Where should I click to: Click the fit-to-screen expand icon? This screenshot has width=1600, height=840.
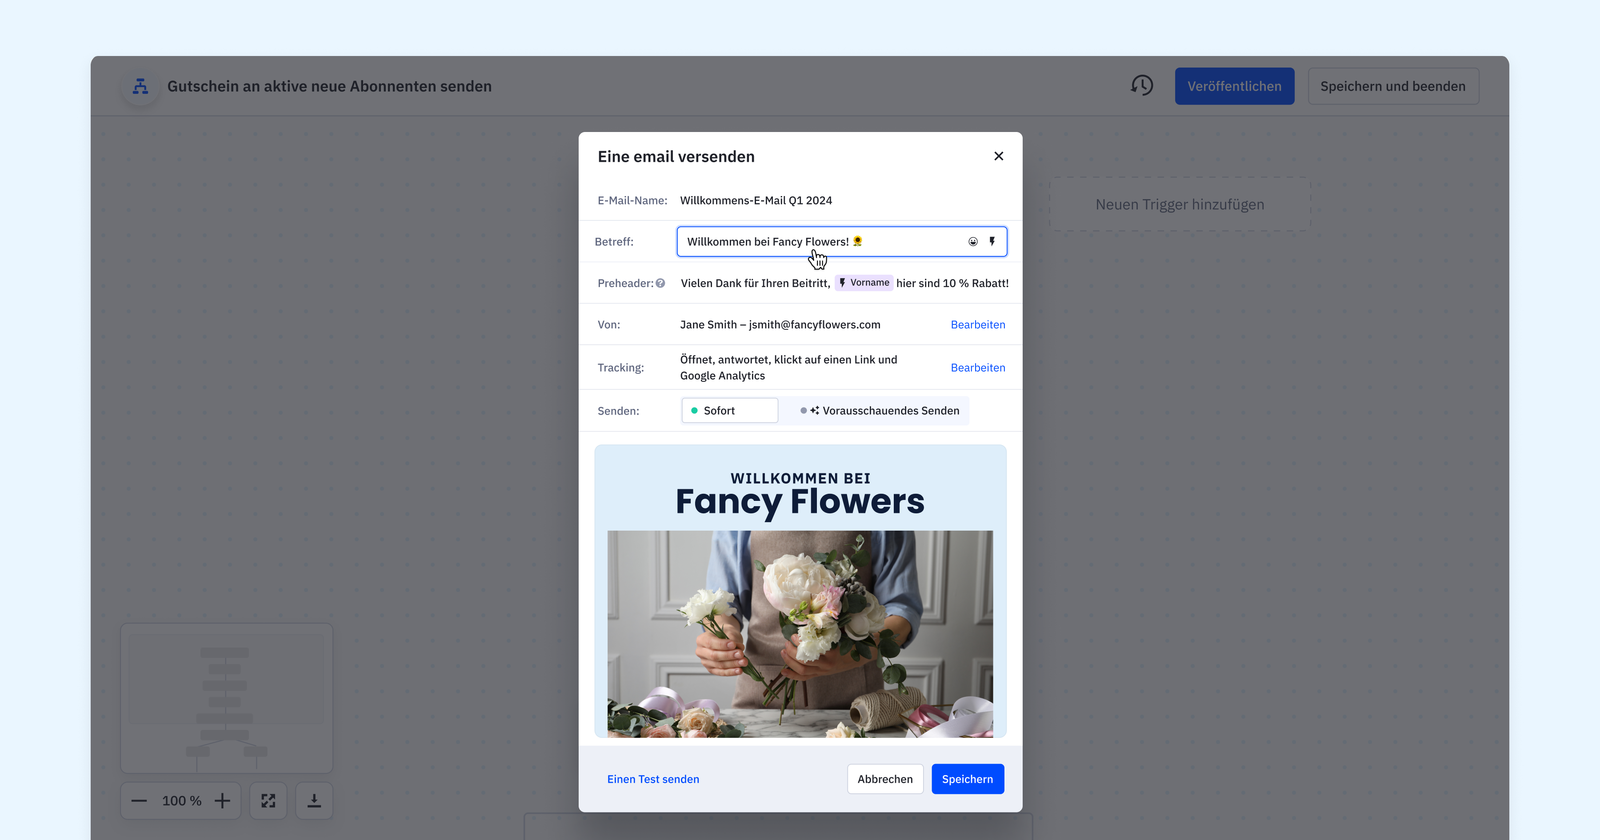[x=268, y=801]
